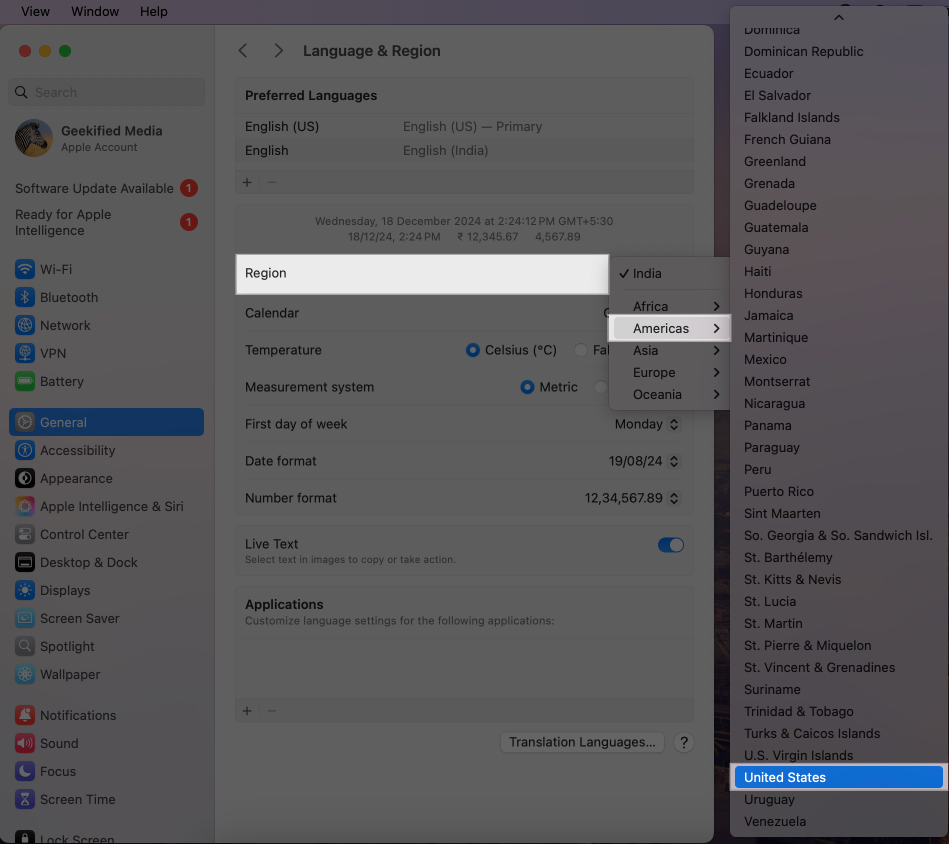Select the English (India) language row
Image resolution: width=949 pixels, height=844 pixels.
(464, 151)
